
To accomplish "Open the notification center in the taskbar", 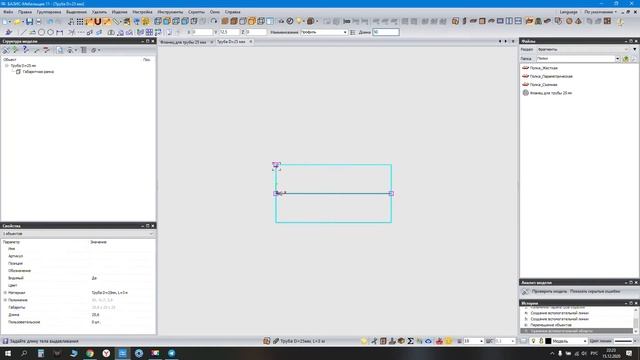I will 629,353.
